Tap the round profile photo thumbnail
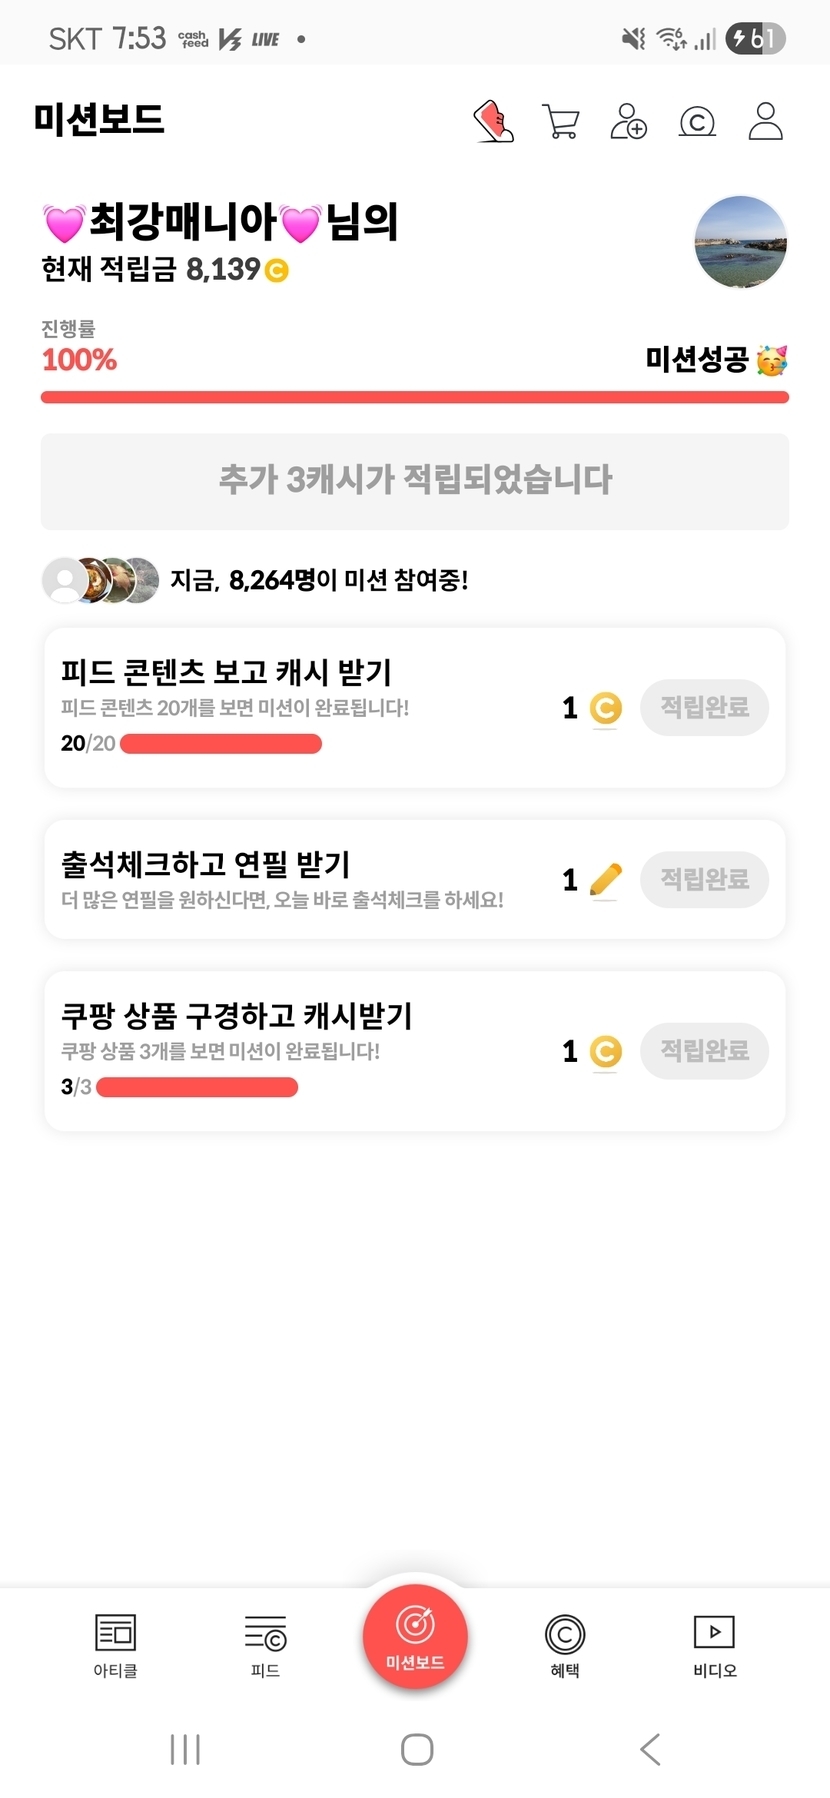This screenshot has height=1798, width=830. coord(741,242)
